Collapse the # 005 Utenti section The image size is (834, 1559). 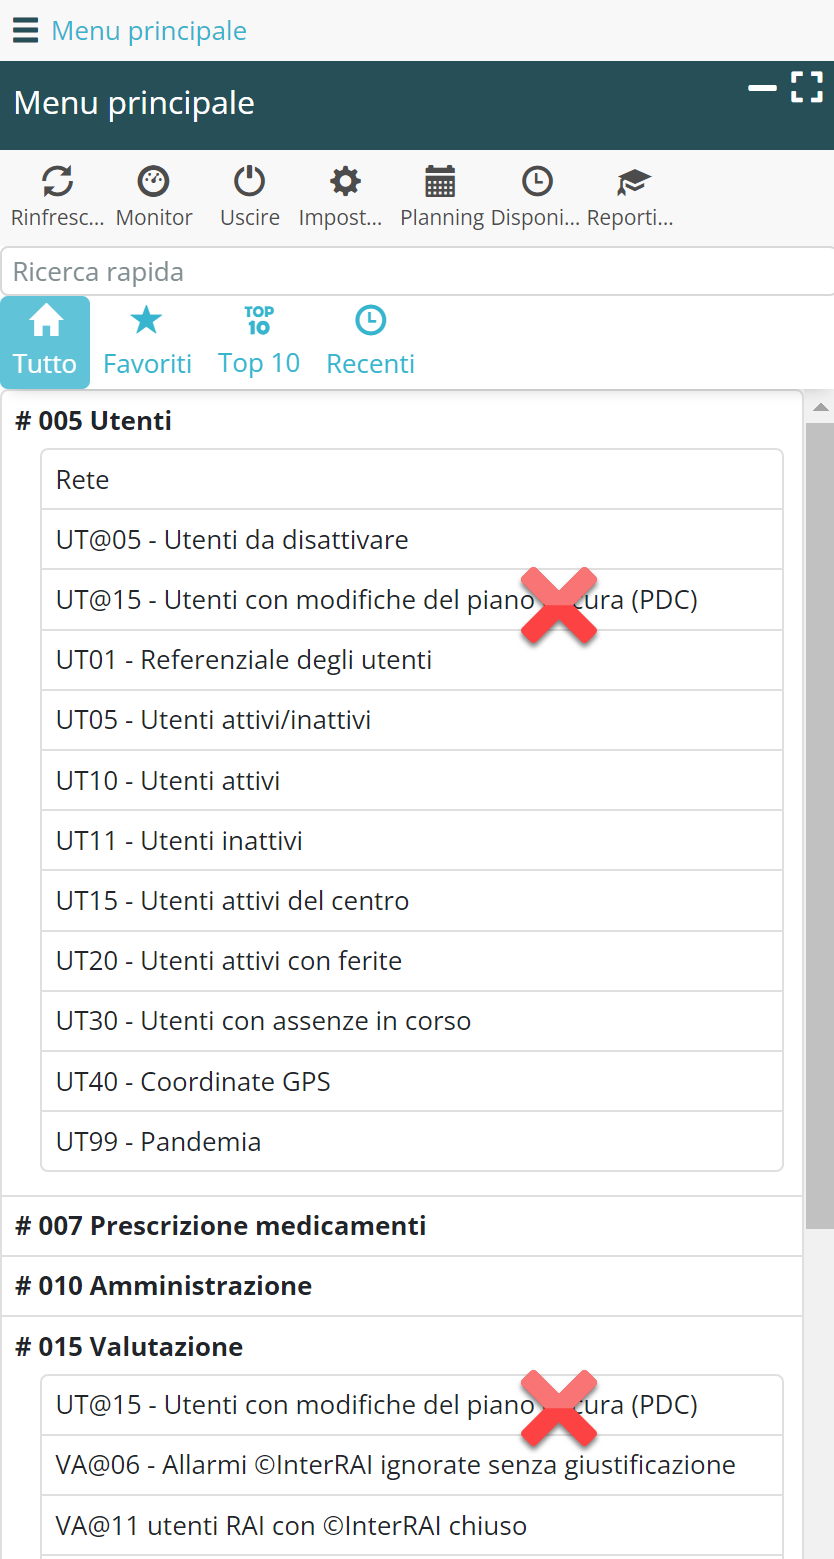tap(94, 421)
